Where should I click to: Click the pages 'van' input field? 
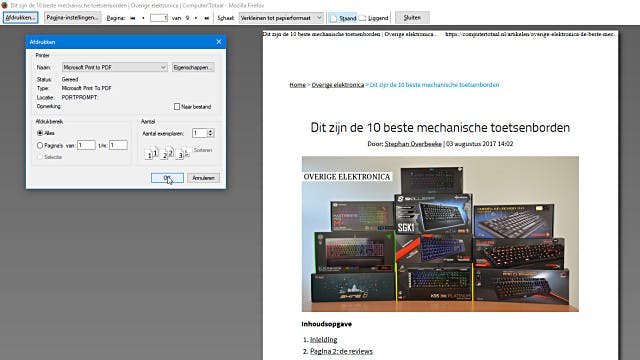[86, 145]
